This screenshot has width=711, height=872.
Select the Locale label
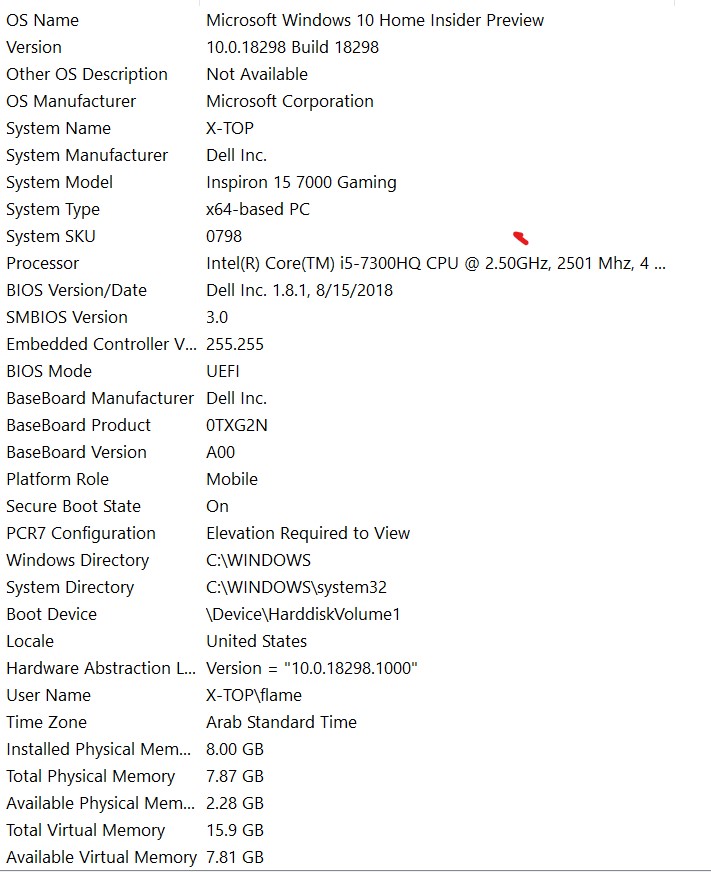(30, 641)
